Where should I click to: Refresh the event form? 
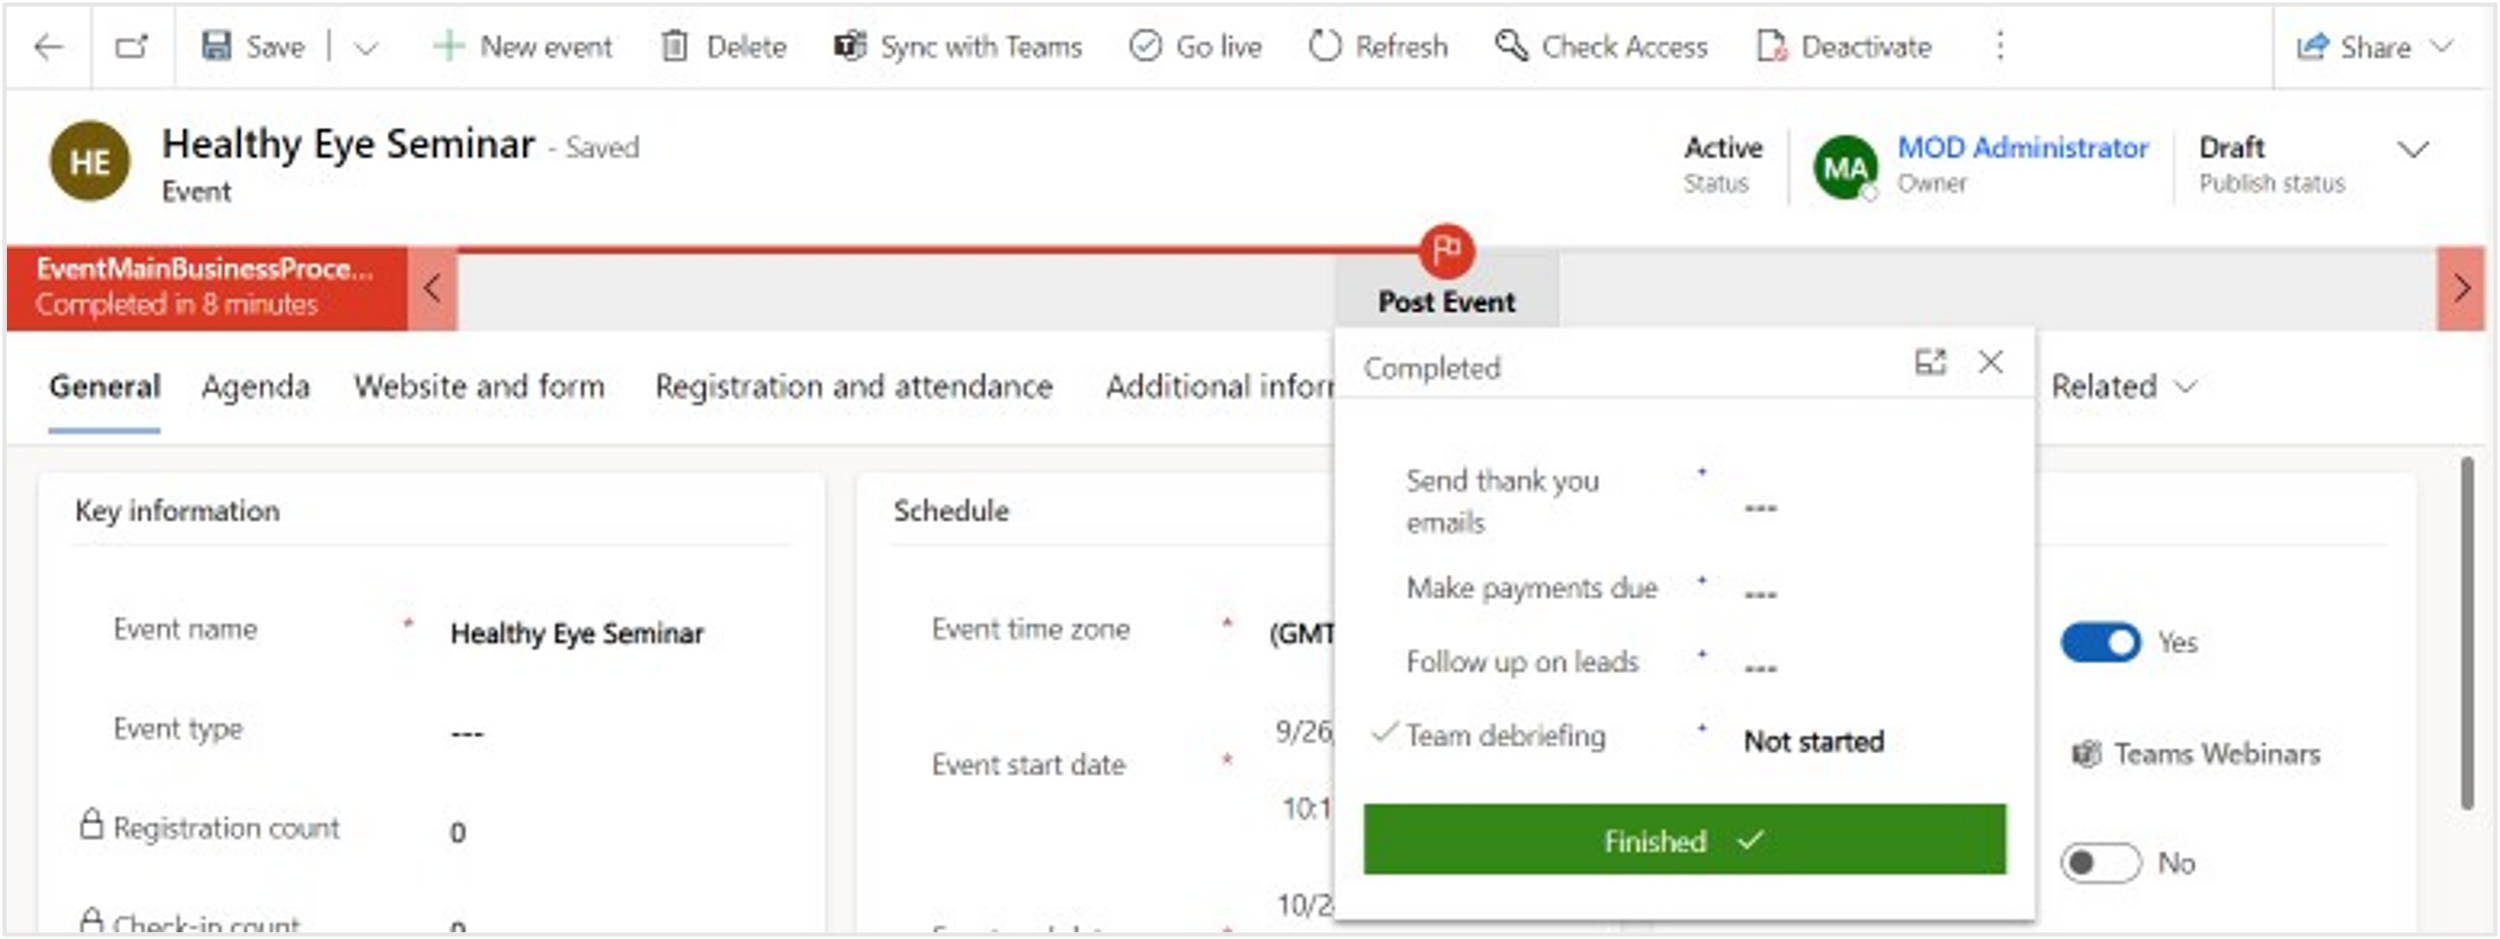tap(1378, 46)
